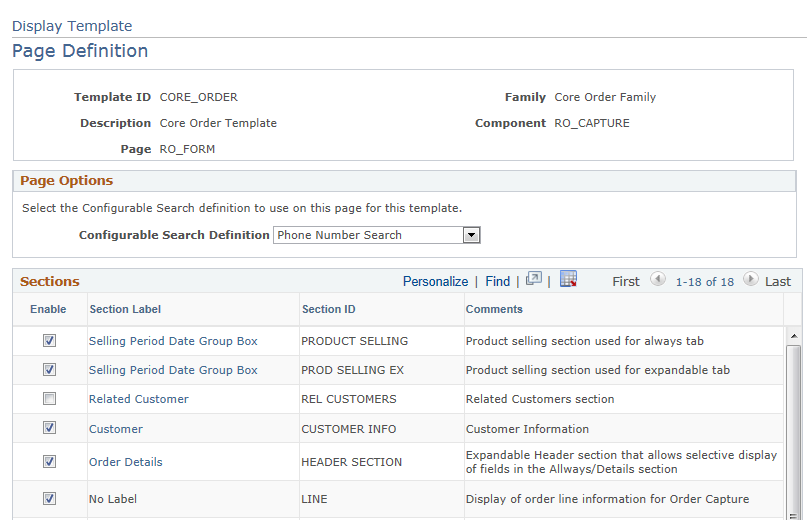Click scrollbar up arrow in Sections grid
This screenshot has width=807, height=520.
click(x=794, y=336)
